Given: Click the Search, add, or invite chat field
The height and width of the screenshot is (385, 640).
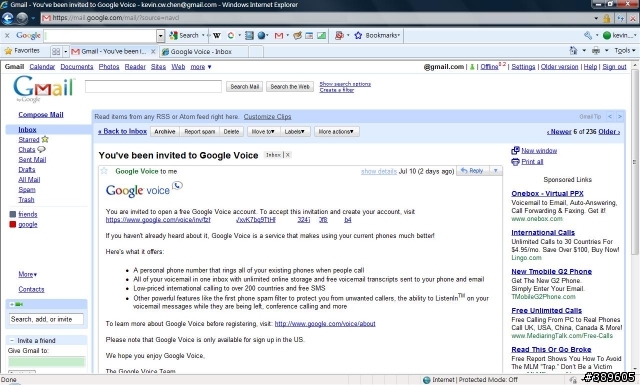Looking at the screenshot, I should [46, 319].
